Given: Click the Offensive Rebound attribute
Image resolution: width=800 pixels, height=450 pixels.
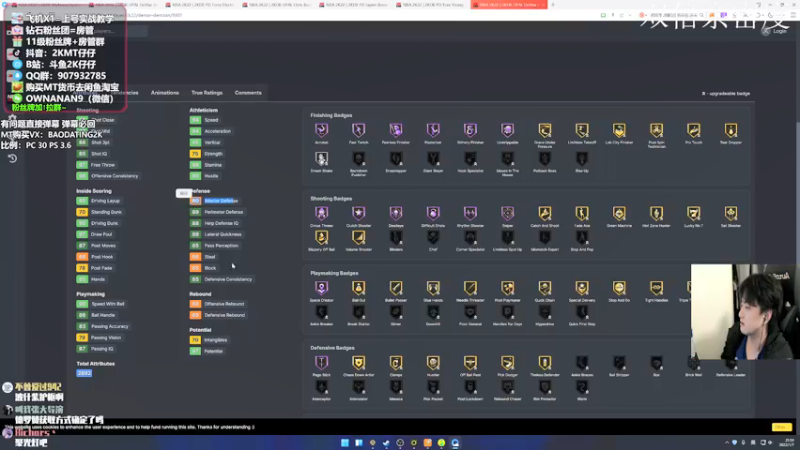Looking at the screenshot, I should [x=217, y=304].
